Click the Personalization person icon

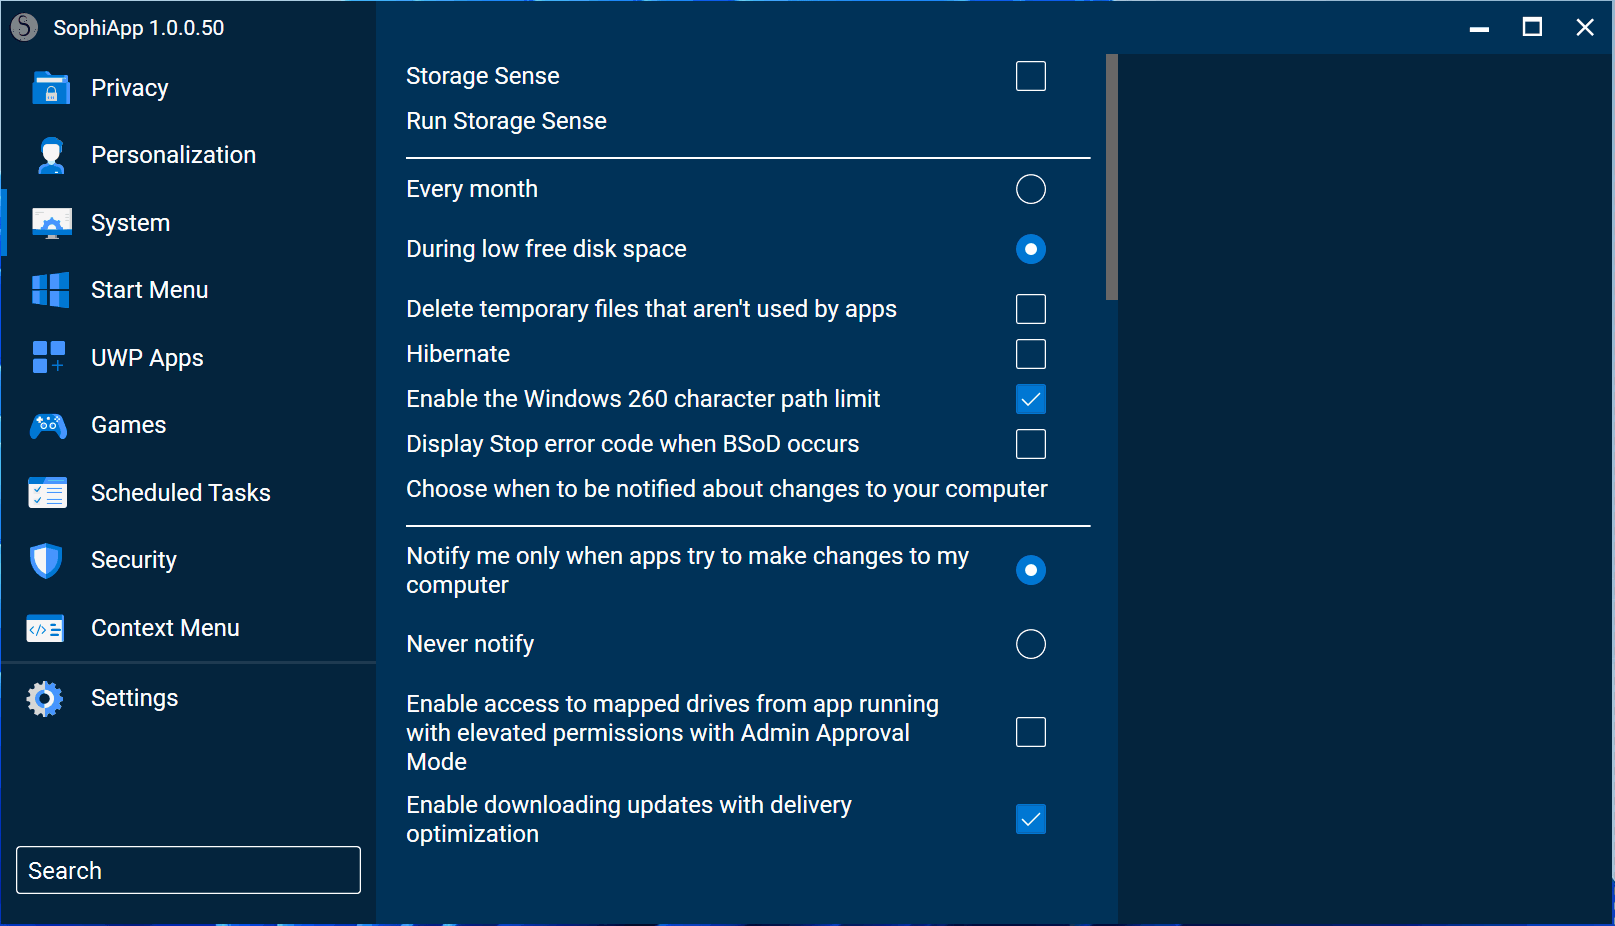pos(50,155)
